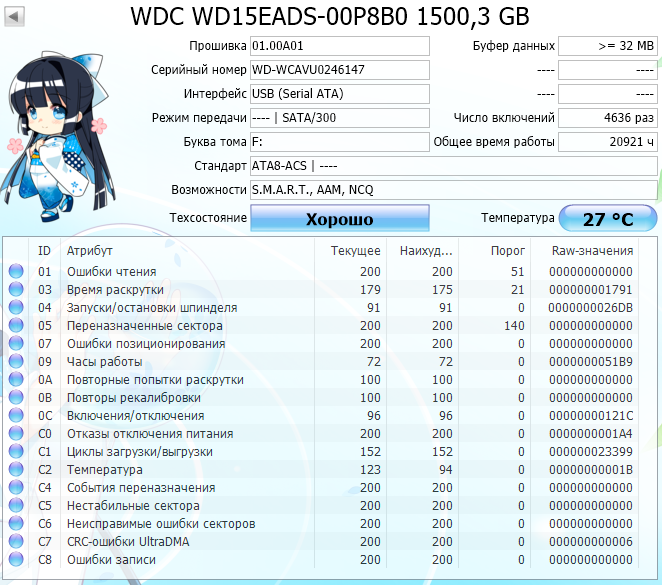
Task: Click status orb for Повторные попытки раскрутки
Action: (16, 379)
